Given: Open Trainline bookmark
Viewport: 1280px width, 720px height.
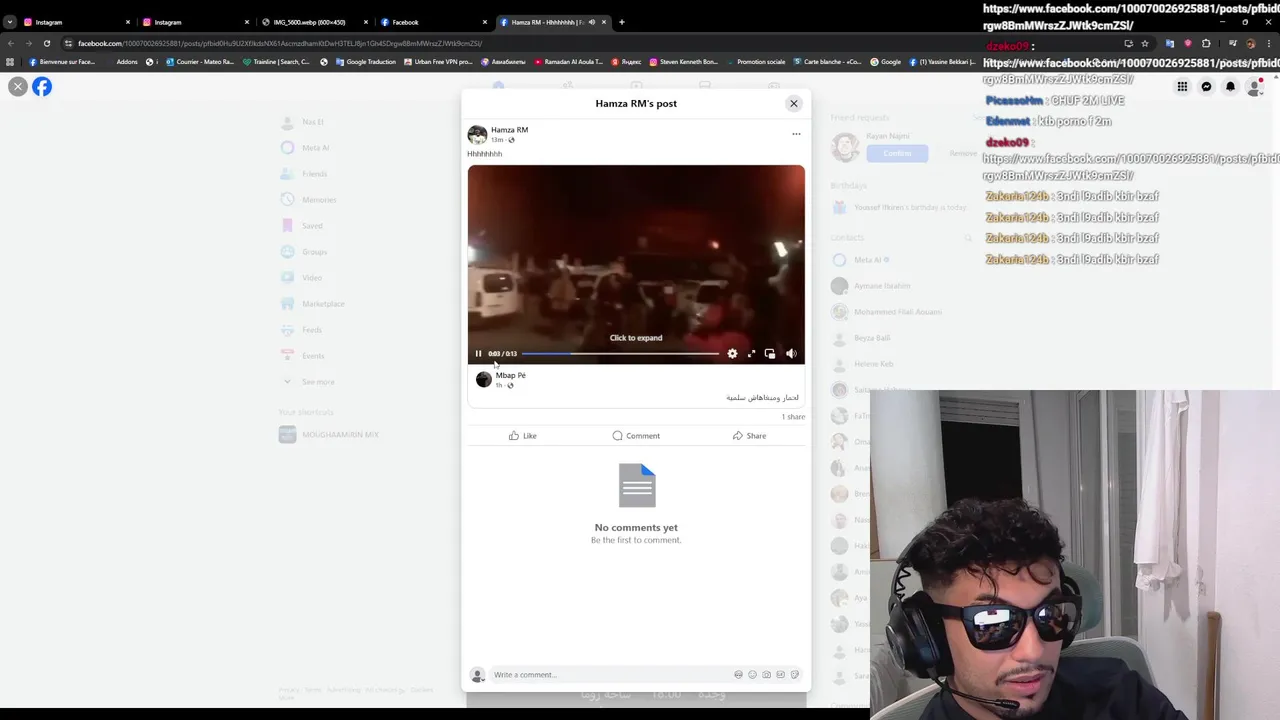Looking at the screenshot, I should tap(277, 62).
